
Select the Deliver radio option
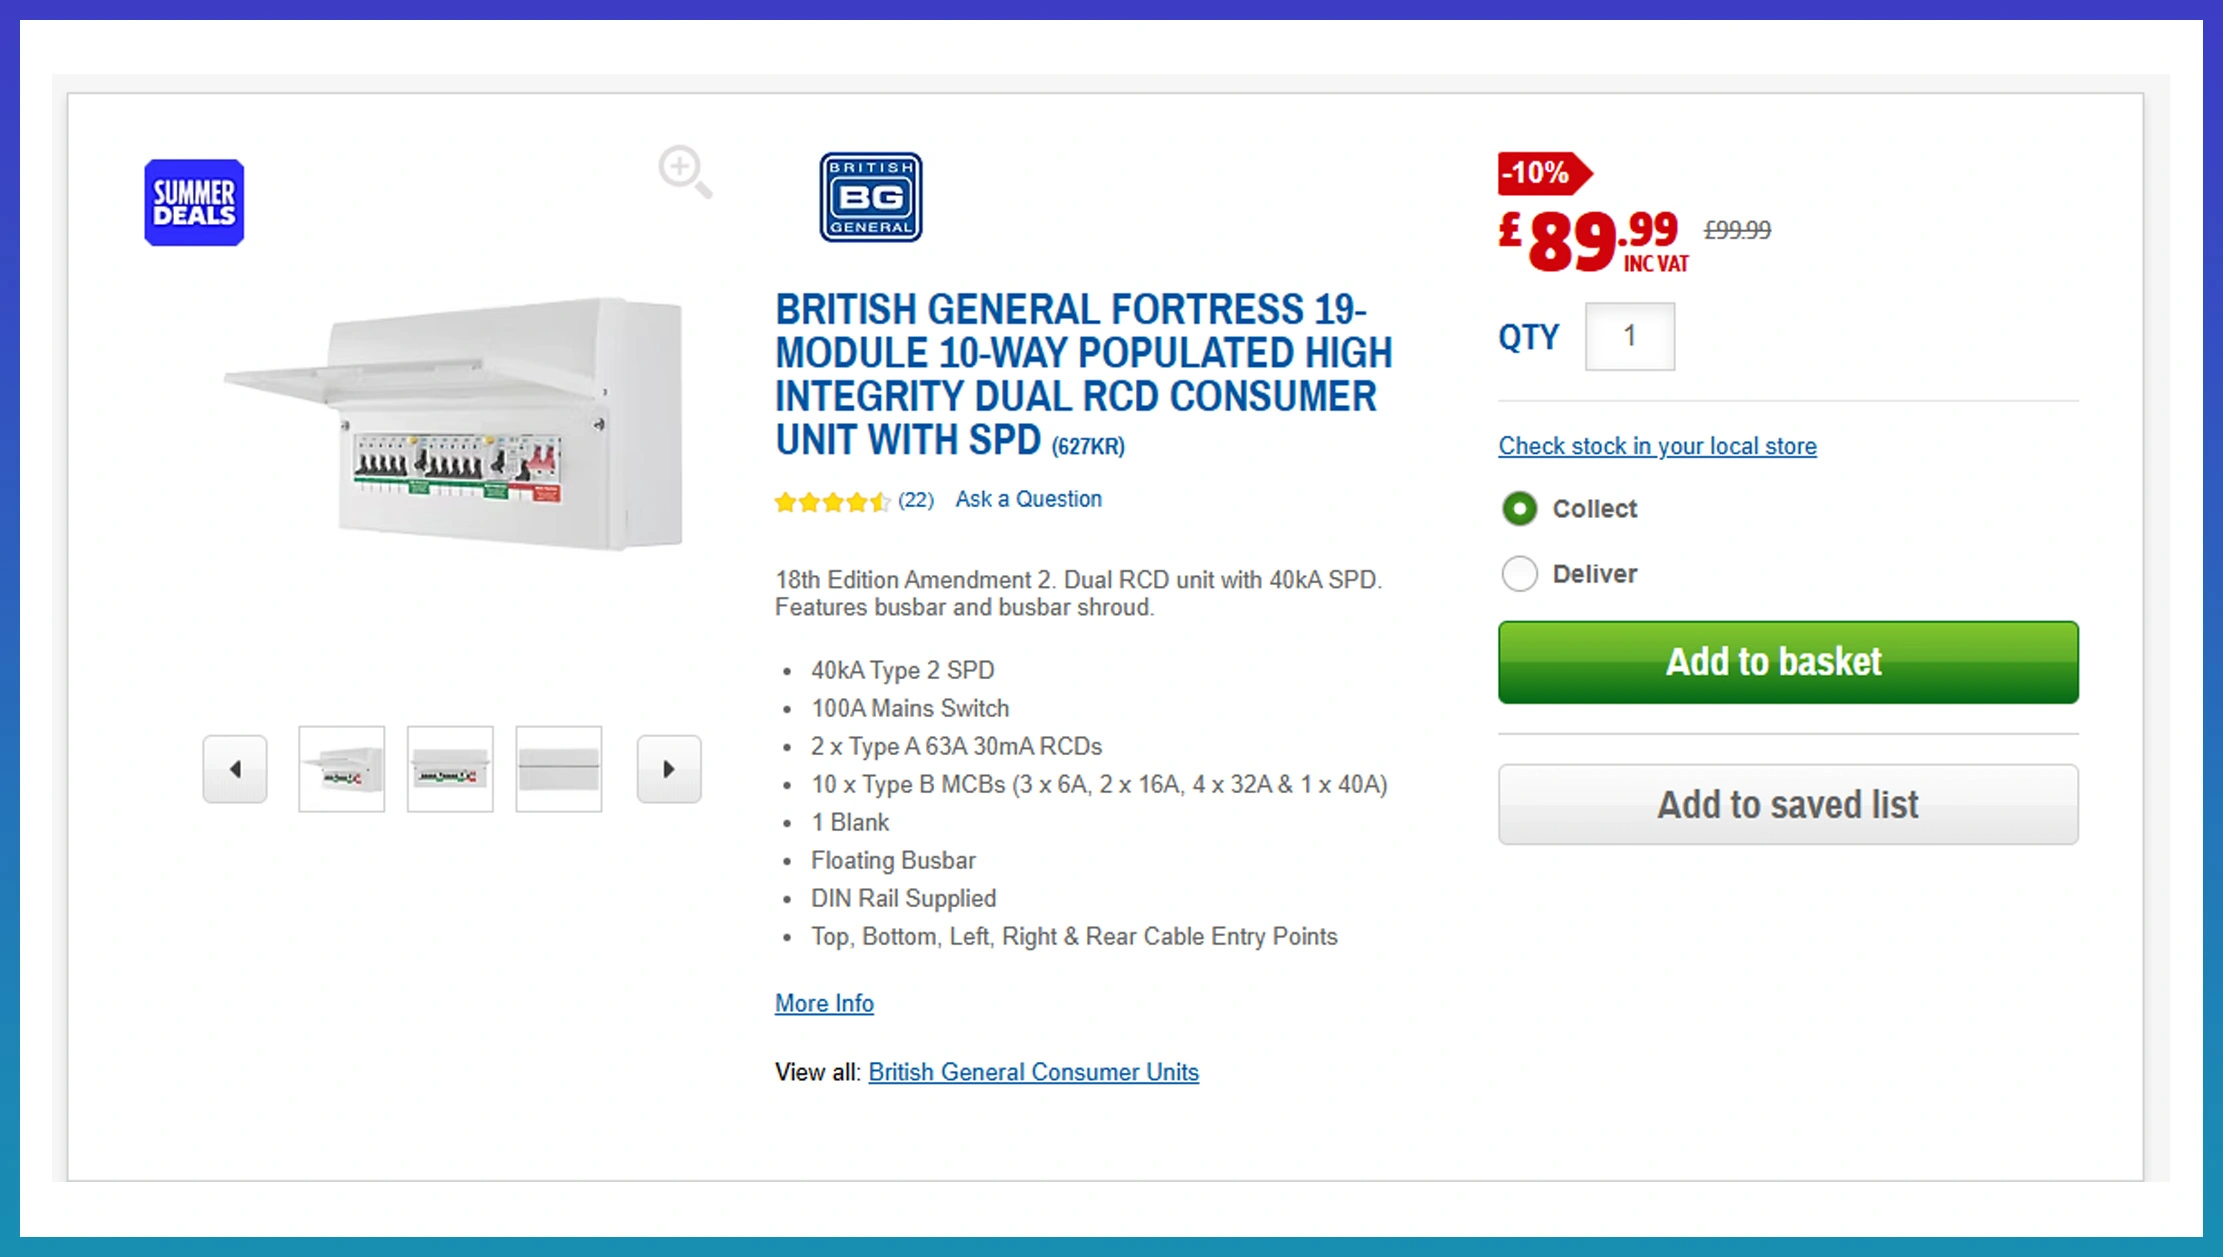[x=1520, y=574]
